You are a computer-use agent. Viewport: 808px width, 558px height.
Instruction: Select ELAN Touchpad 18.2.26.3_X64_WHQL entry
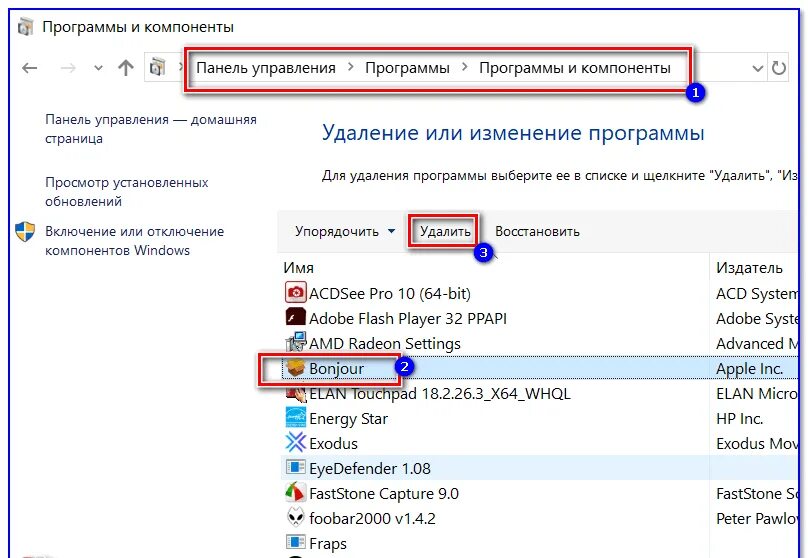[x=440, y=394]
